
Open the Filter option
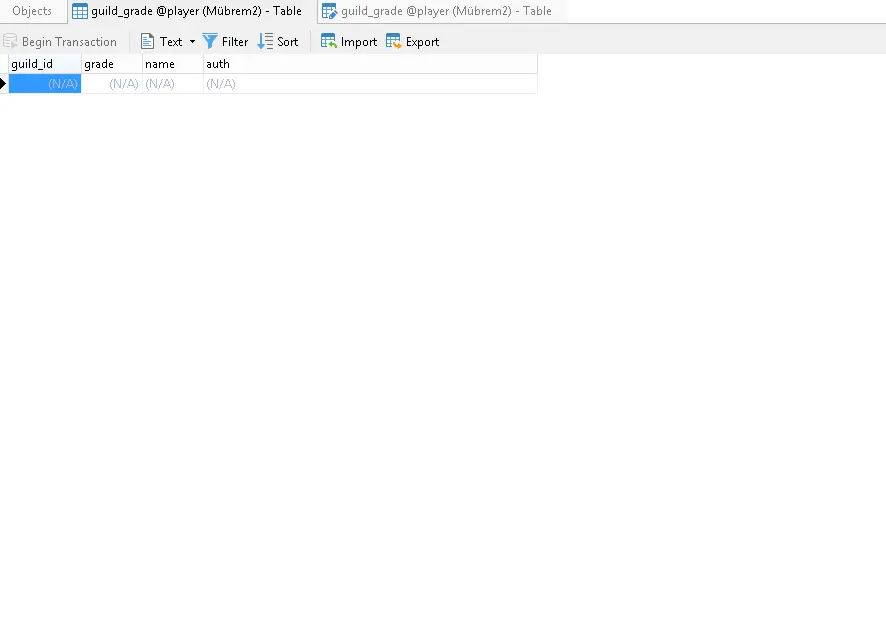(225, 42)
